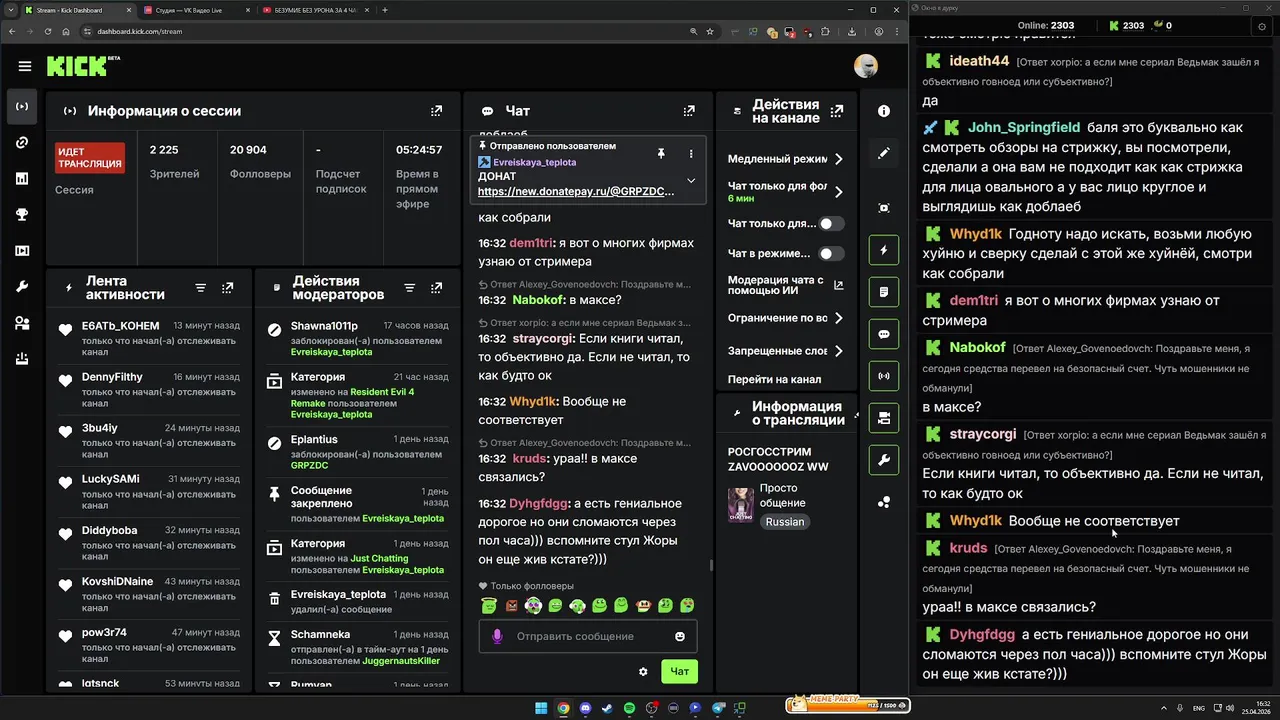
Task: Open the emoji picker in message box
Action: tap(680, 637)
